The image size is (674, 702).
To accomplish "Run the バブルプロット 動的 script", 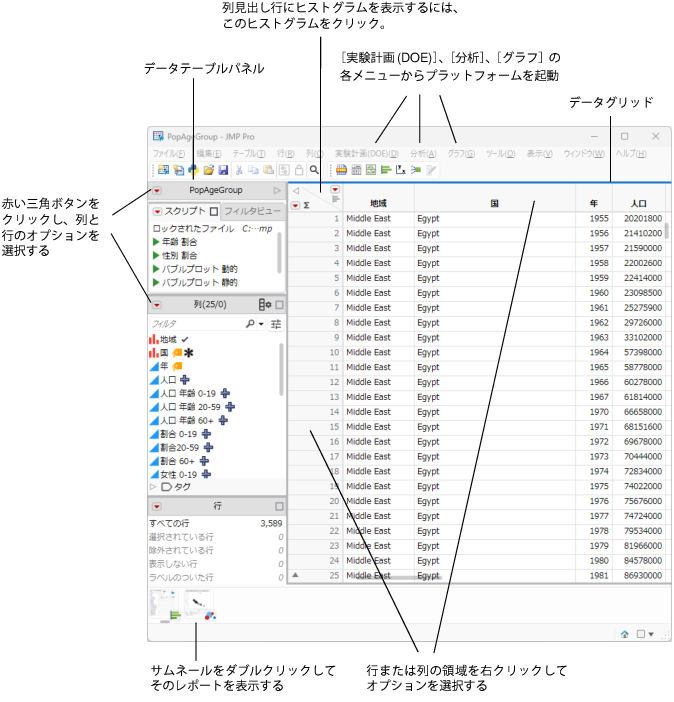I will point(195,269).
